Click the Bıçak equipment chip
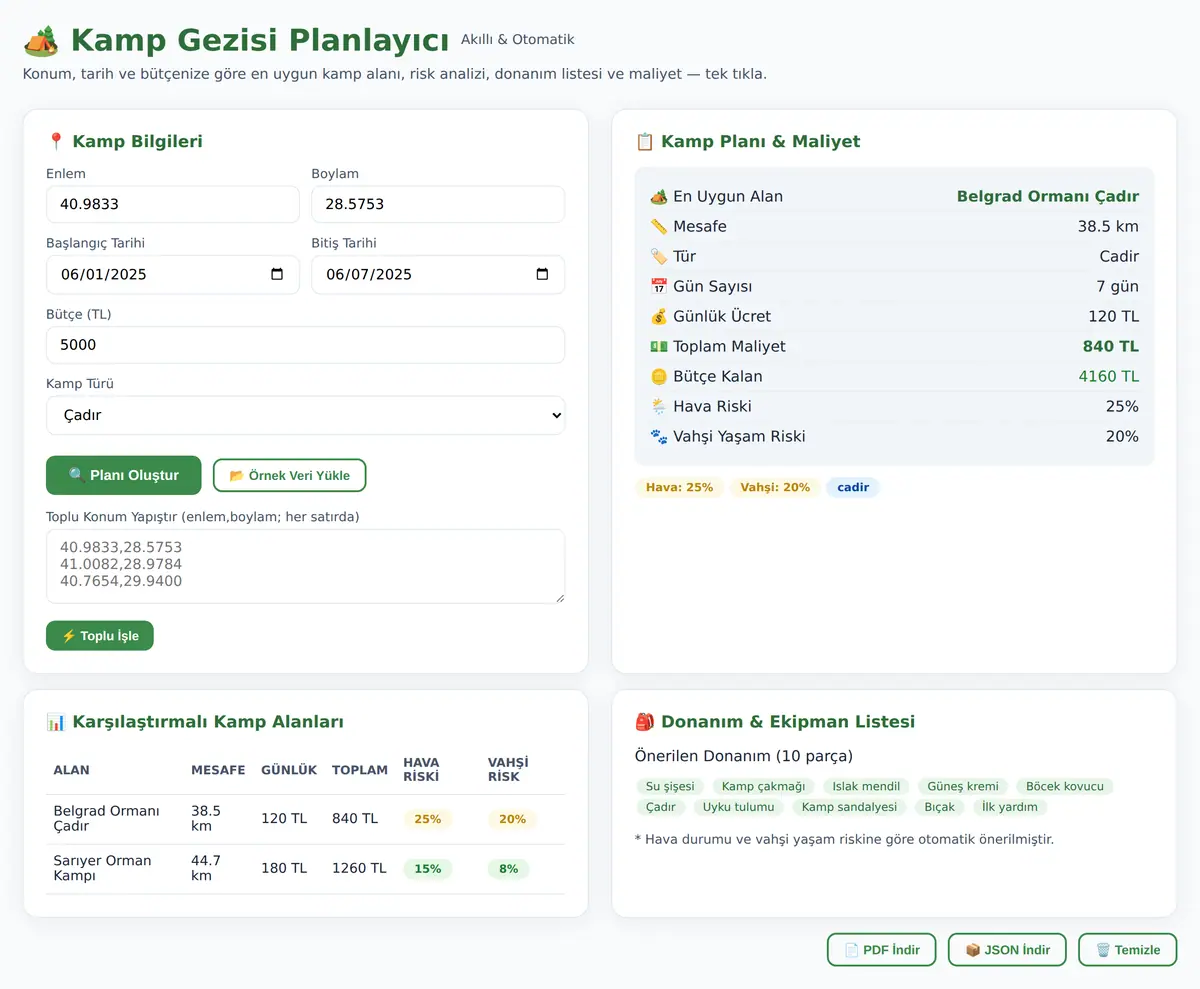 point(940,807)
